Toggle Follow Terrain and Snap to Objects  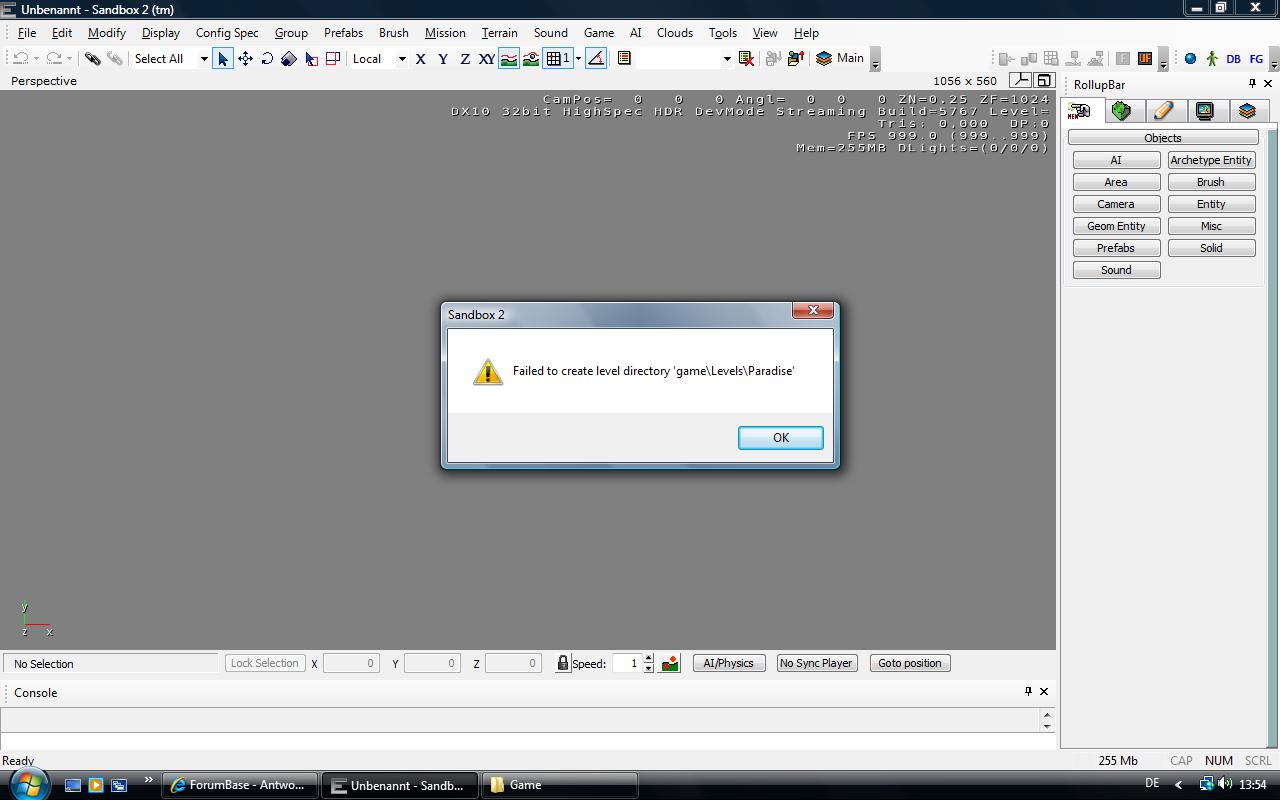click(x=531, y=59)
